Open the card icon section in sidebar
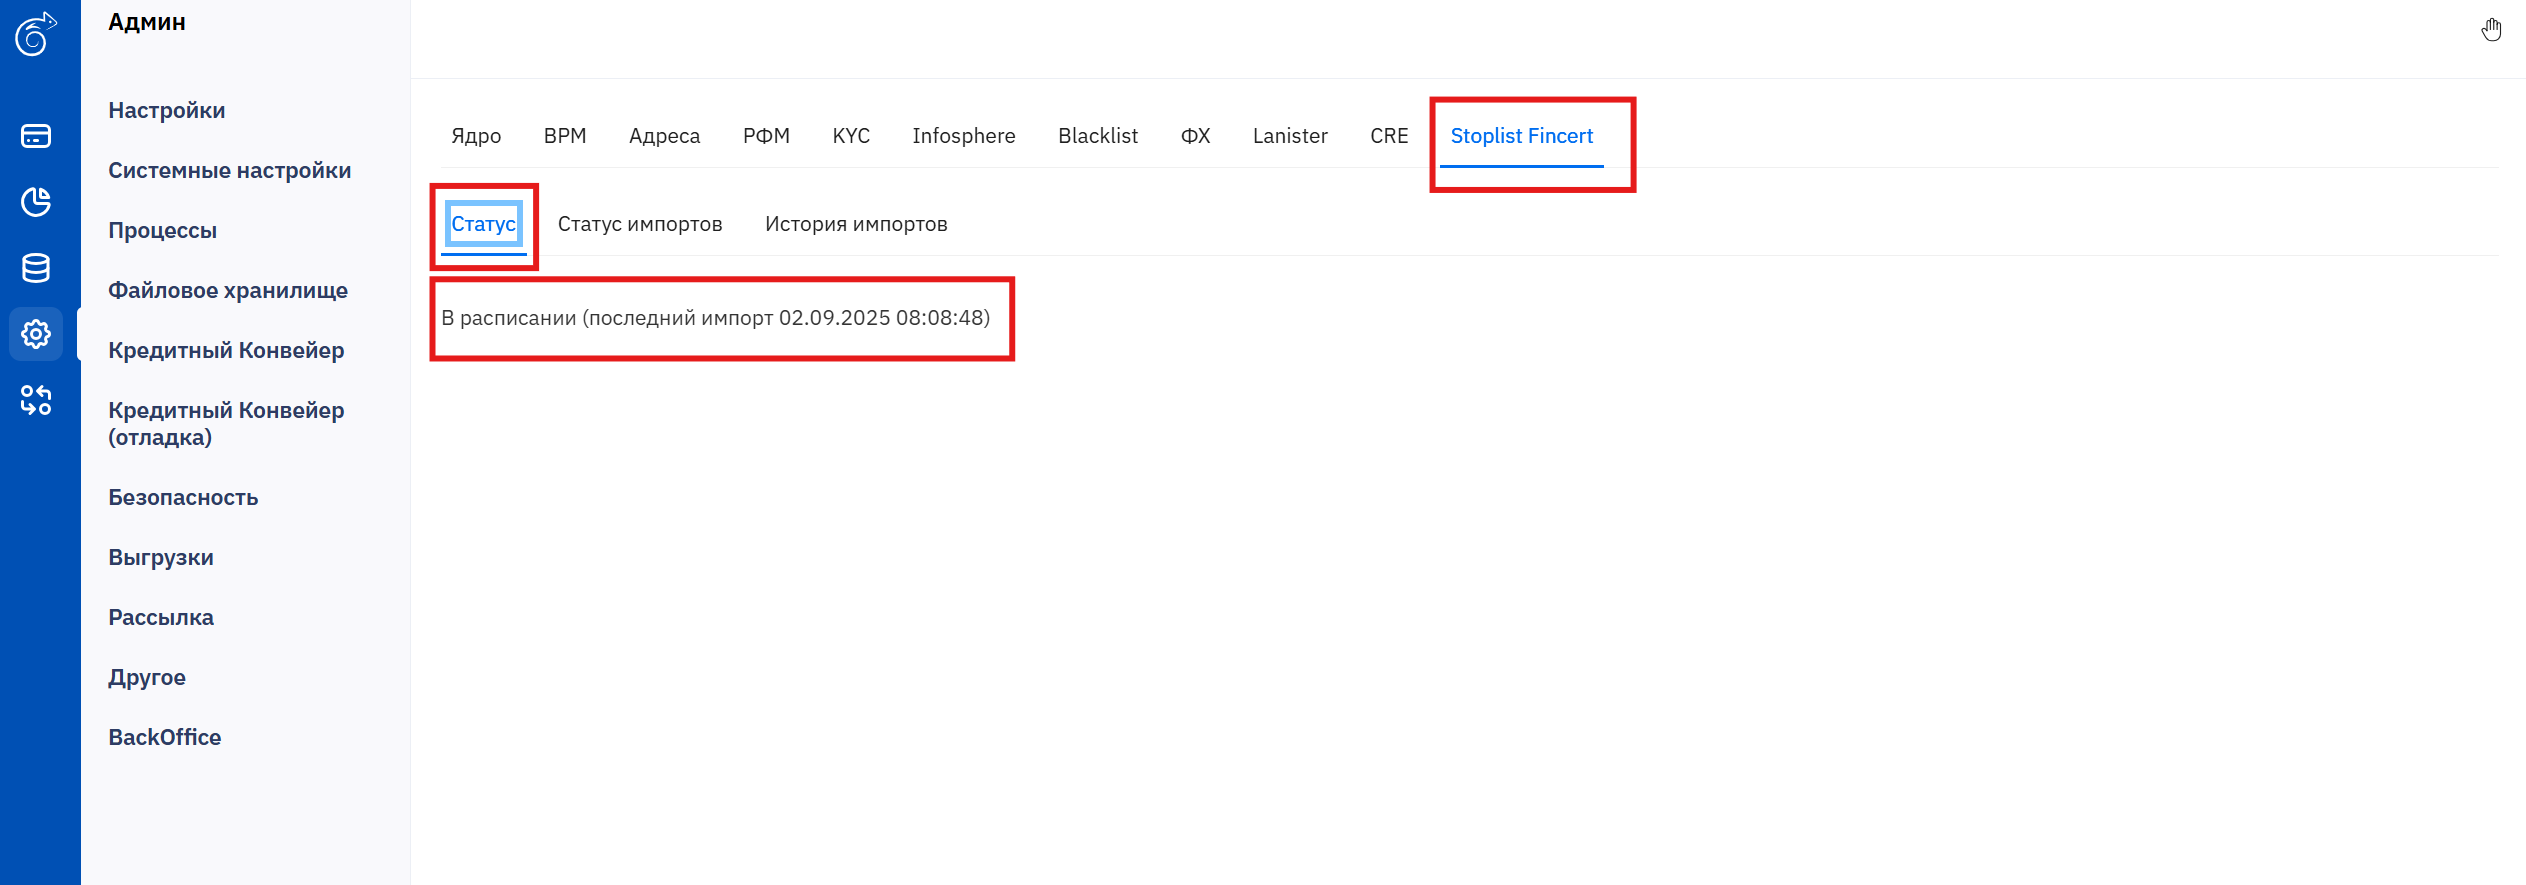Screen dimensions: 2526x885 pyautogui.click(x=36, y=136)
